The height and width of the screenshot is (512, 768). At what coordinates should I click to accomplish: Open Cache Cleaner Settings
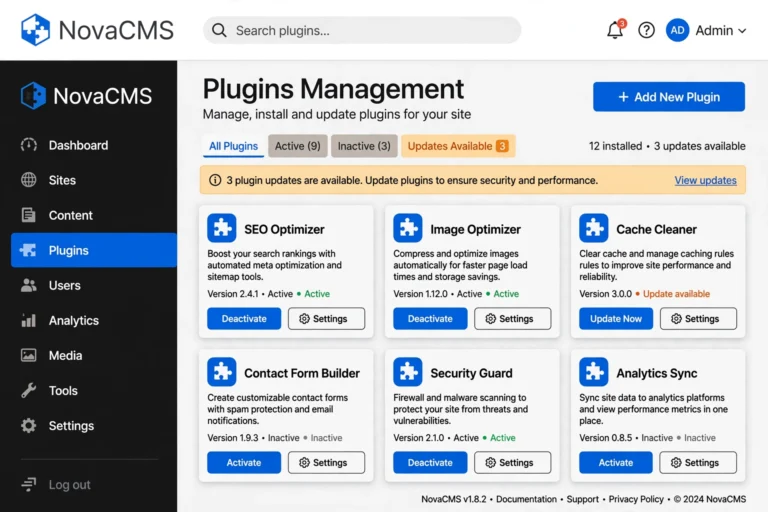point(698,318)
